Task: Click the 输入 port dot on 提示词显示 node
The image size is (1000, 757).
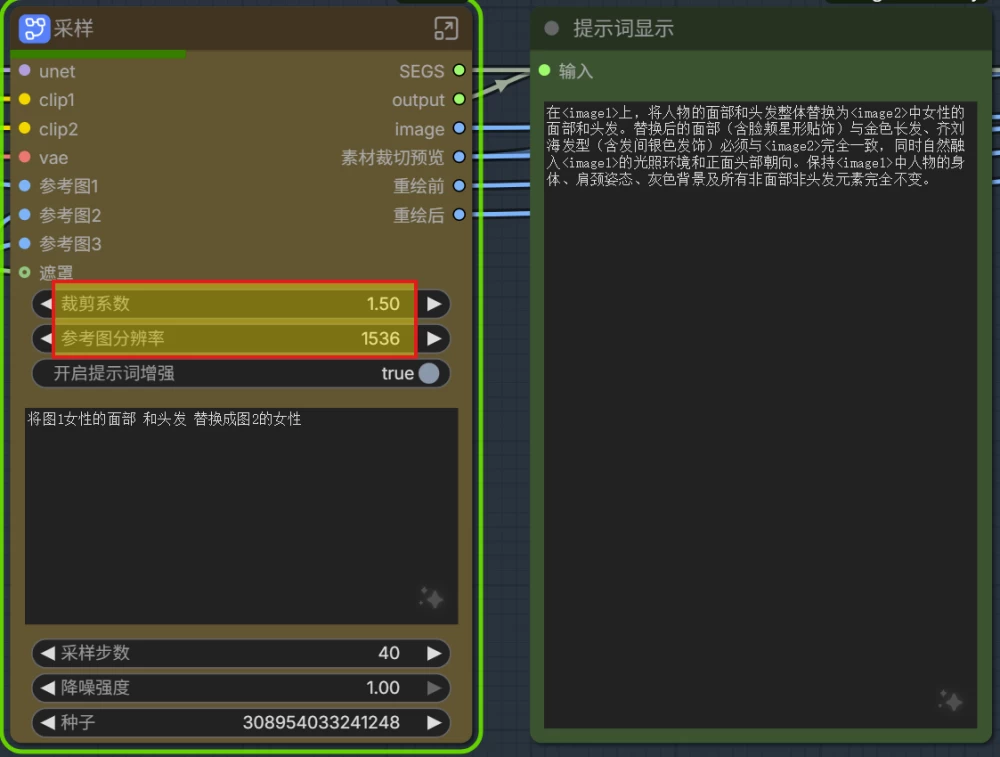Action: pyautogui.click(x=544, y=70)
